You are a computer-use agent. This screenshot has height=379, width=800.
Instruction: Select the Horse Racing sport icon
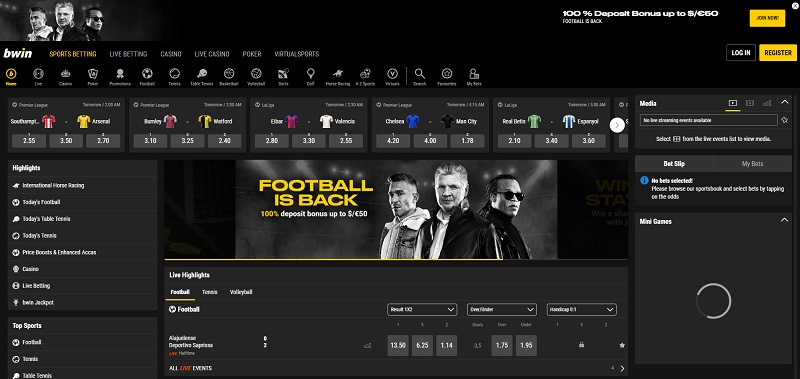point(338,77)
